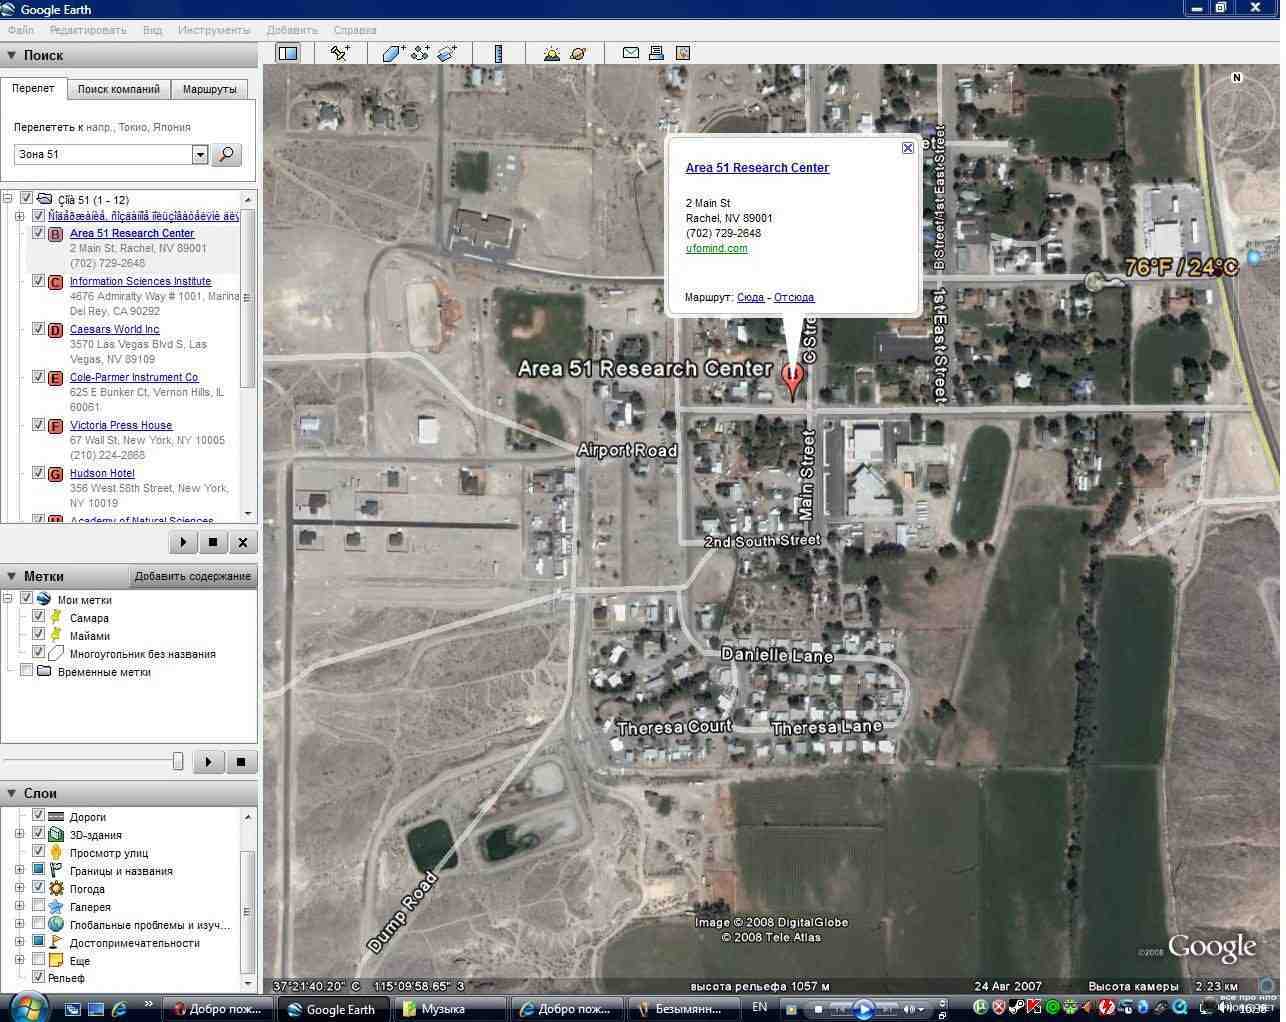This screenshot has width=1286, height=1022.
Task: Open Area 51 Research Center balloon link
Action: [x=757, y=168]
